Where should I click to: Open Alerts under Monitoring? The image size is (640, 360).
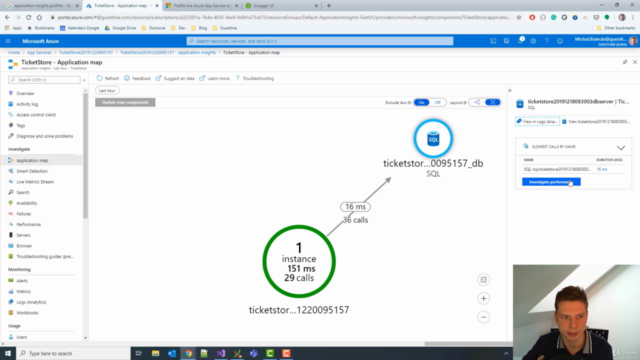22,281
